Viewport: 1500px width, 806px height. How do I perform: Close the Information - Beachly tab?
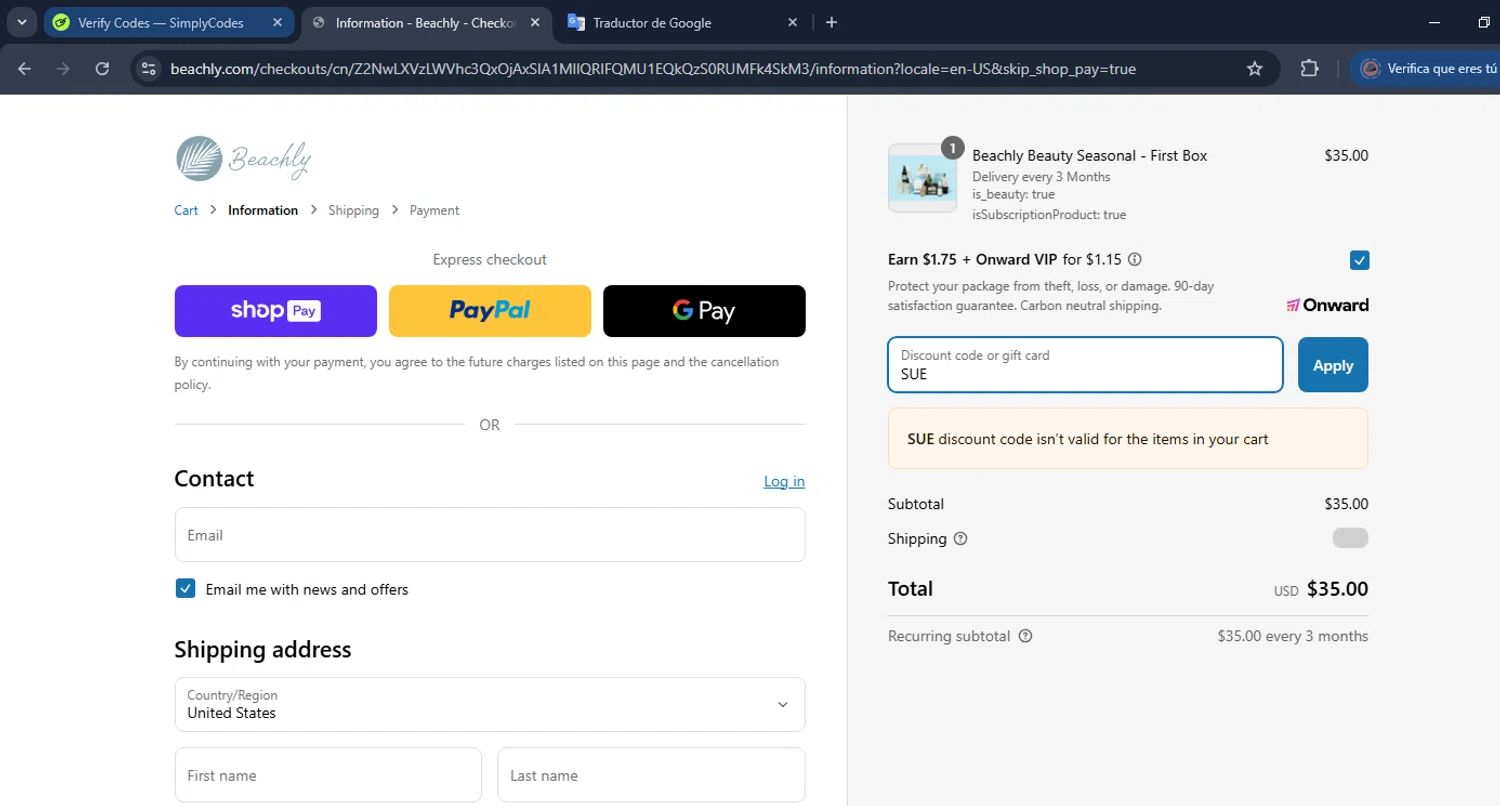pyautogui.click(x=534, y=22)
